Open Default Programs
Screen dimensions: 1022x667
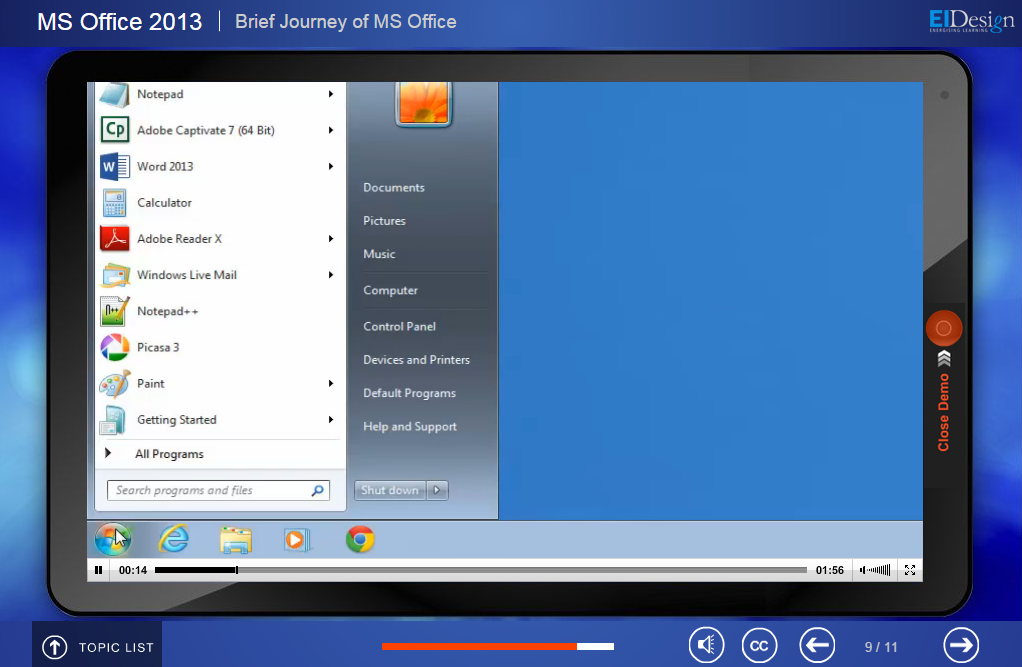tap(409, 393)
